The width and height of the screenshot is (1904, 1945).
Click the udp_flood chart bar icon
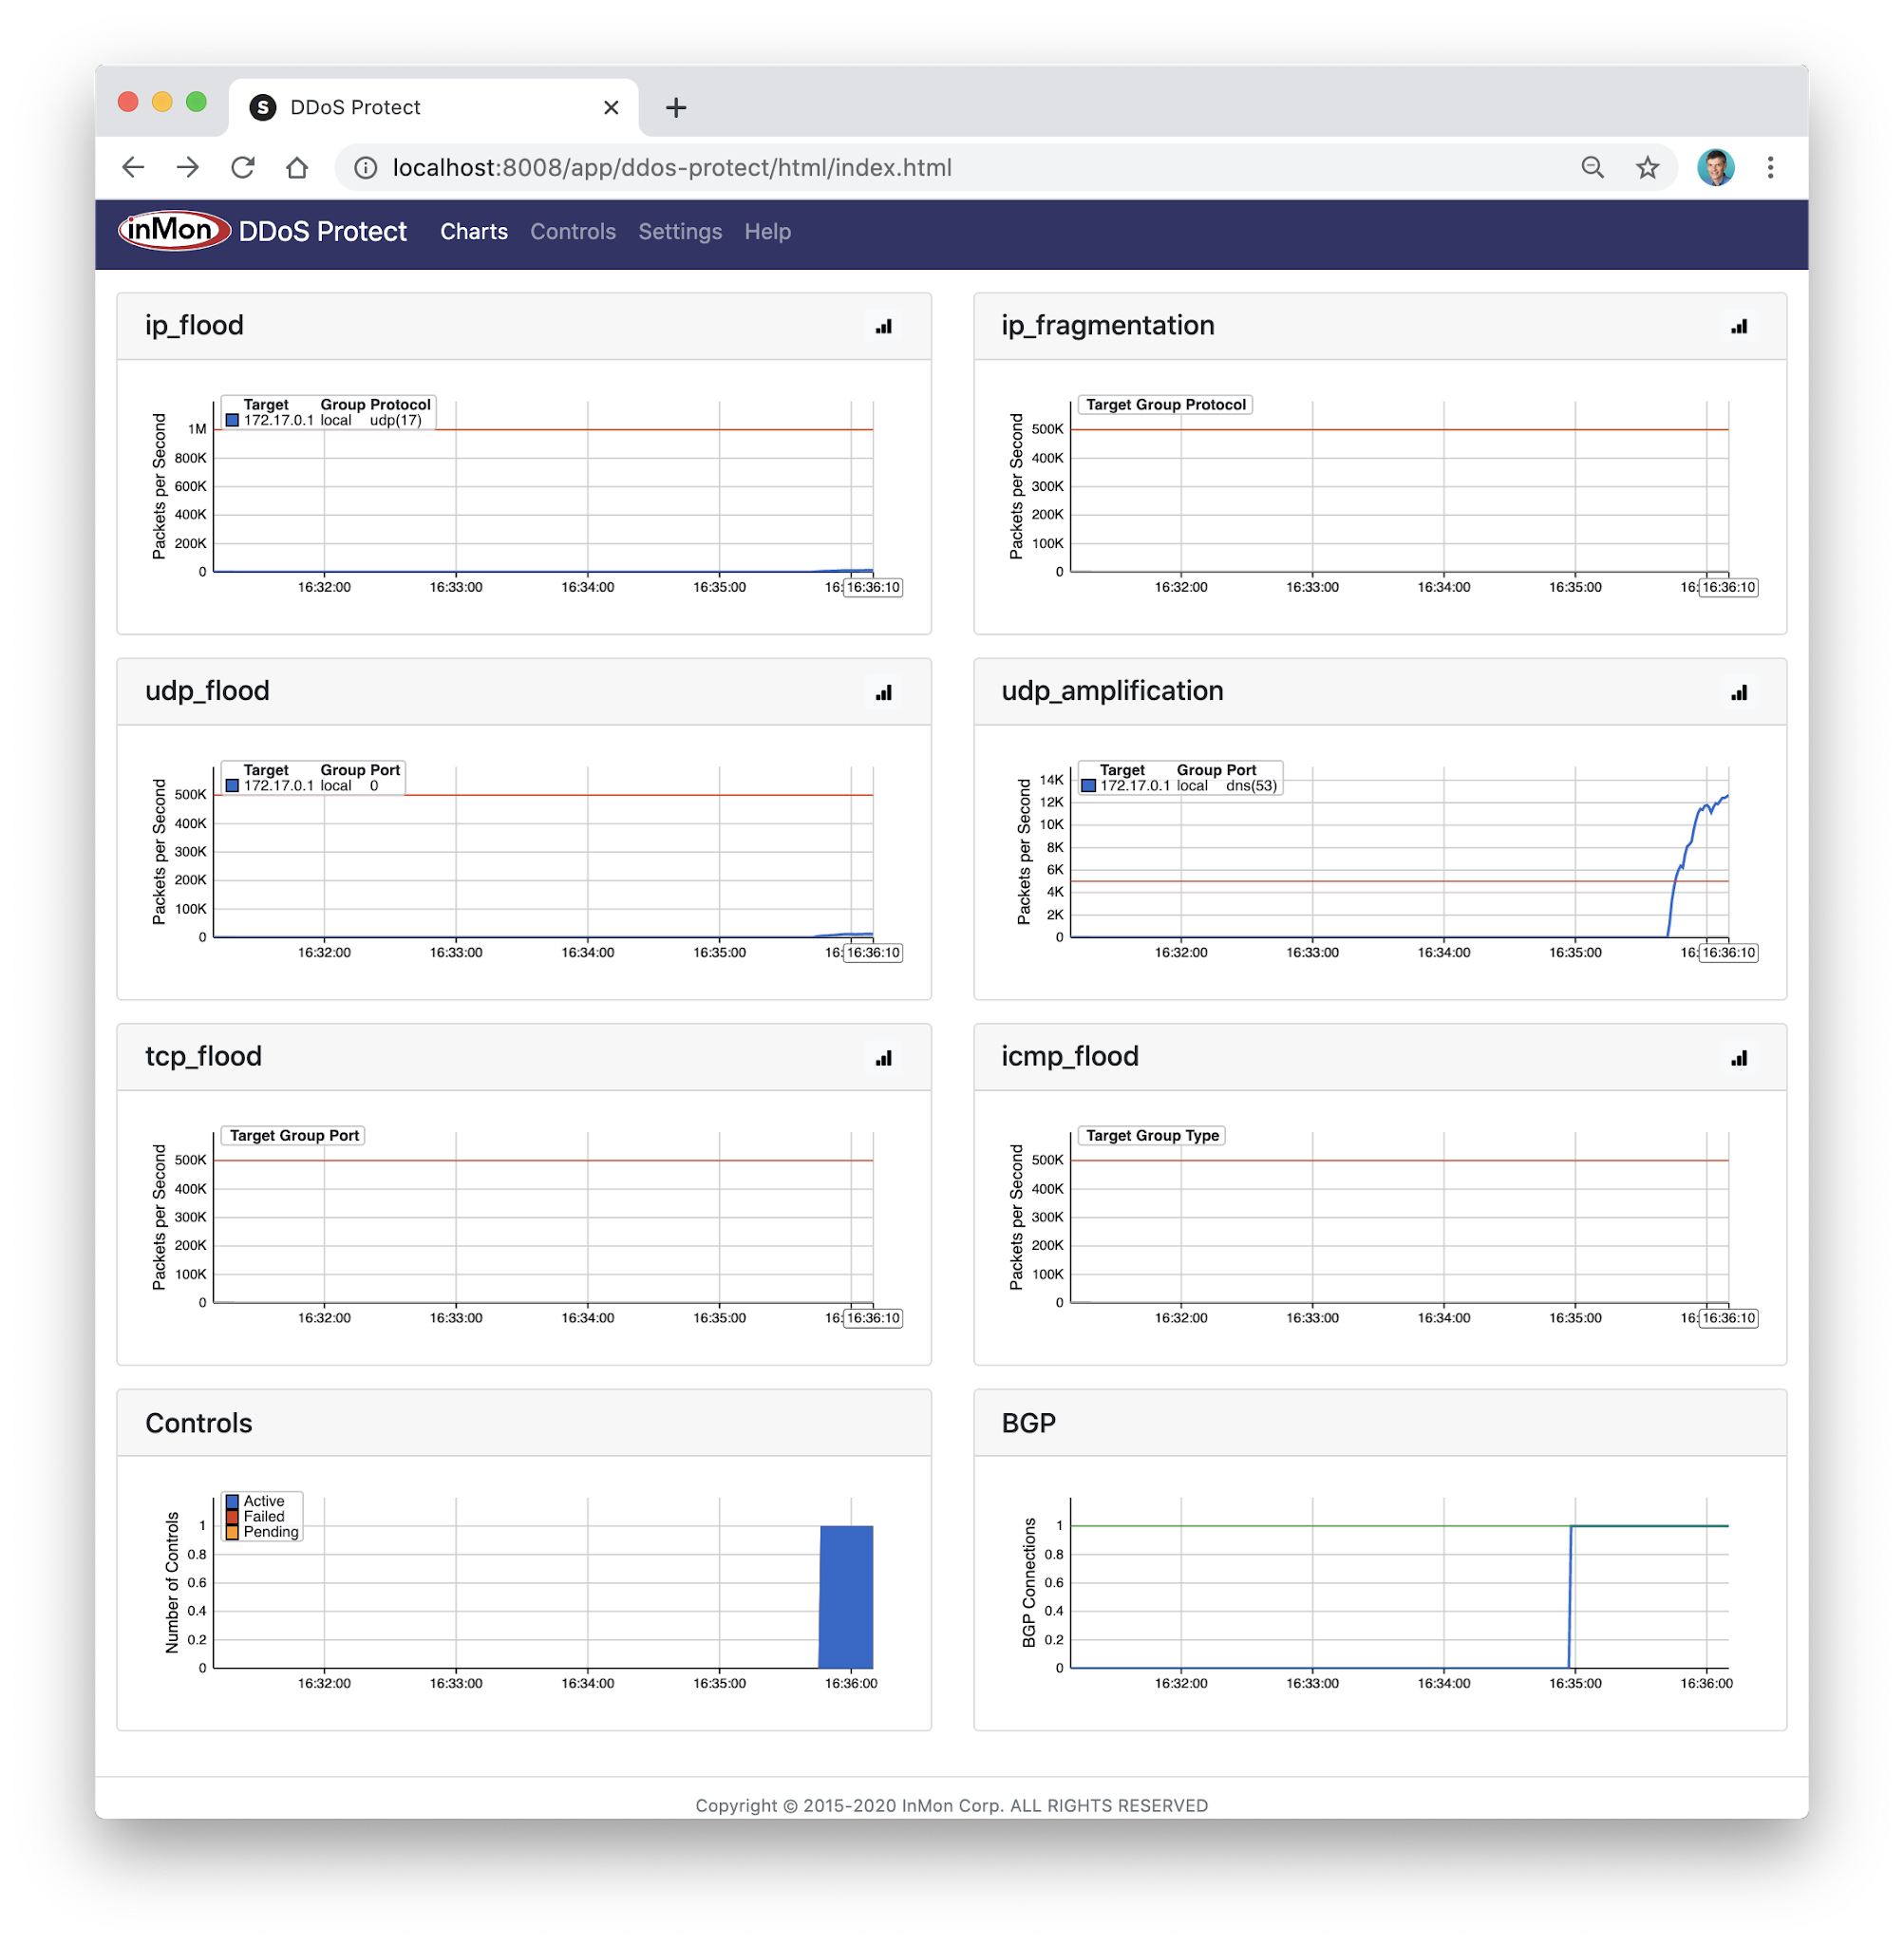[883, 693]
